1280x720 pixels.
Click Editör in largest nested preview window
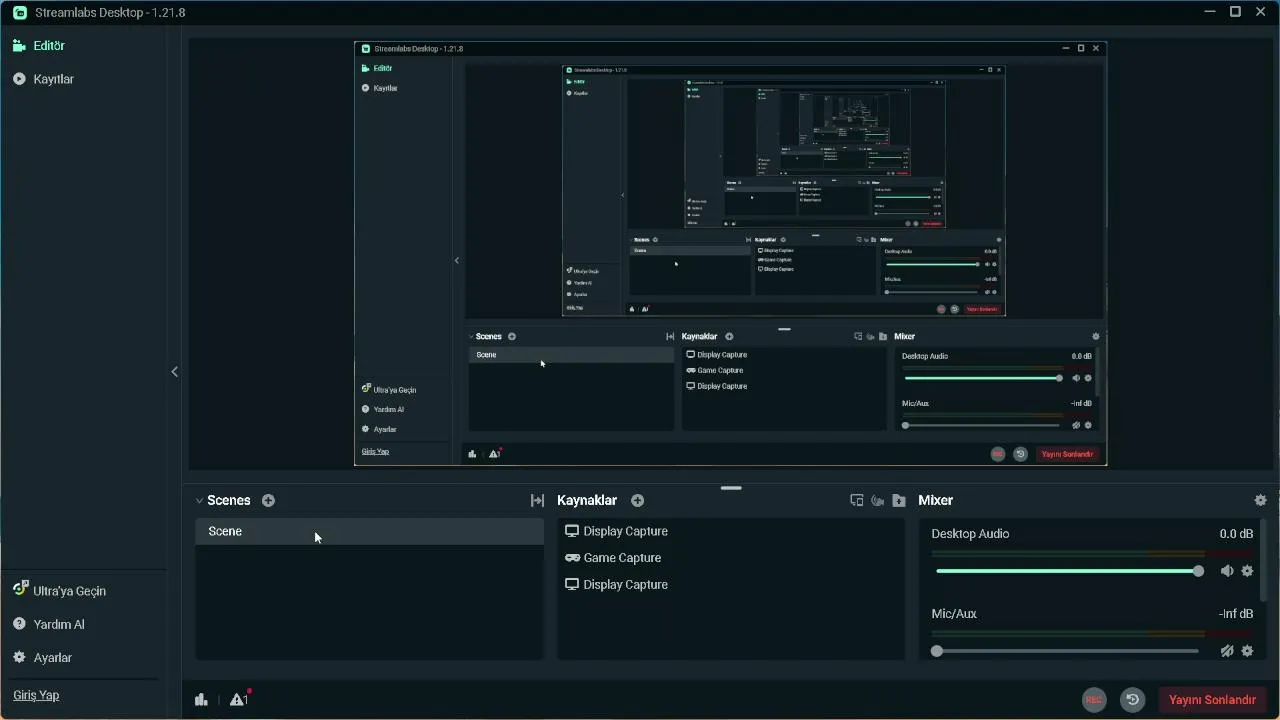click(377, 69)
